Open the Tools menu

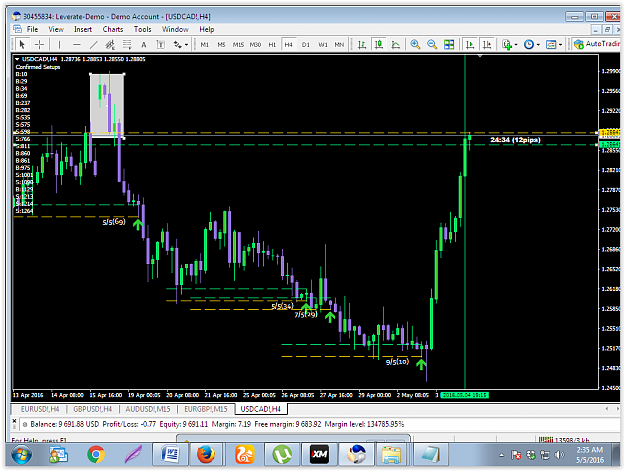(142, 29)
